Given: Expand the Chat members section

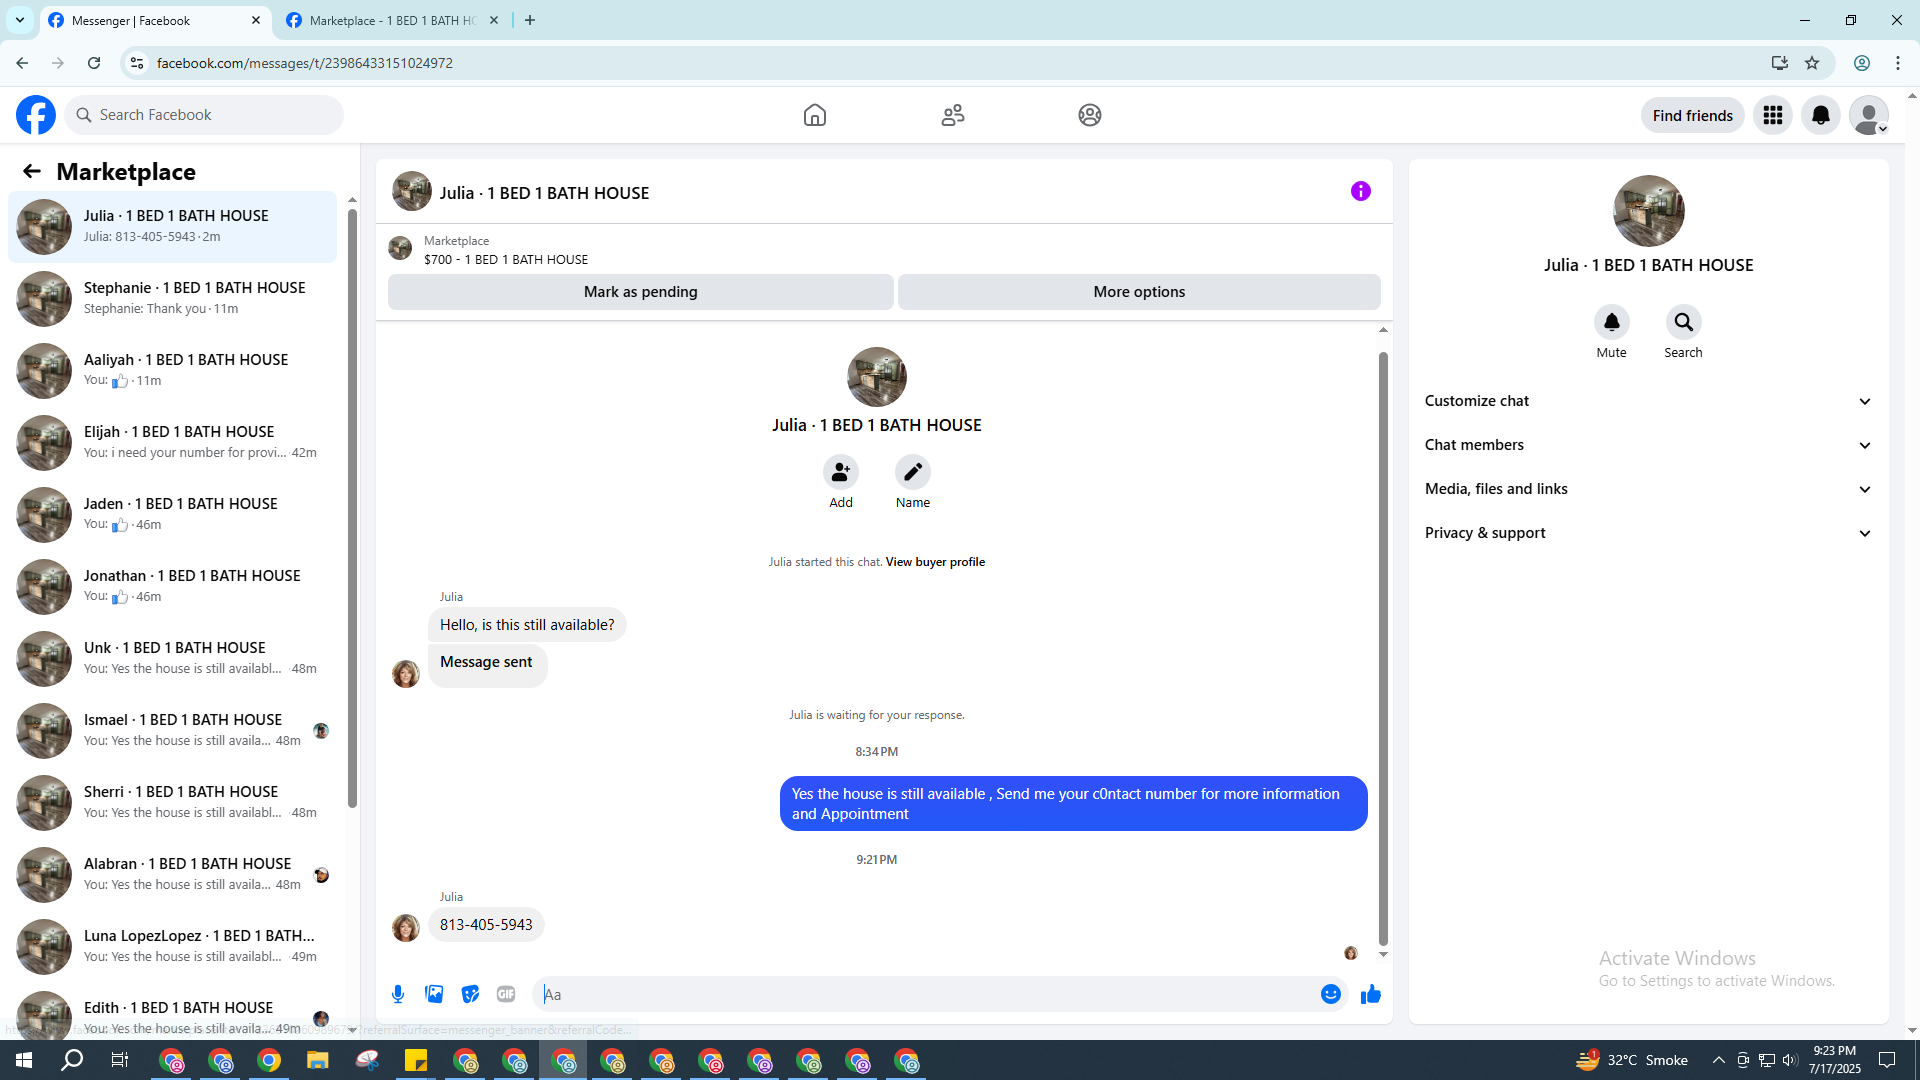Looking at the screenshot, I should coord(1648,445).
